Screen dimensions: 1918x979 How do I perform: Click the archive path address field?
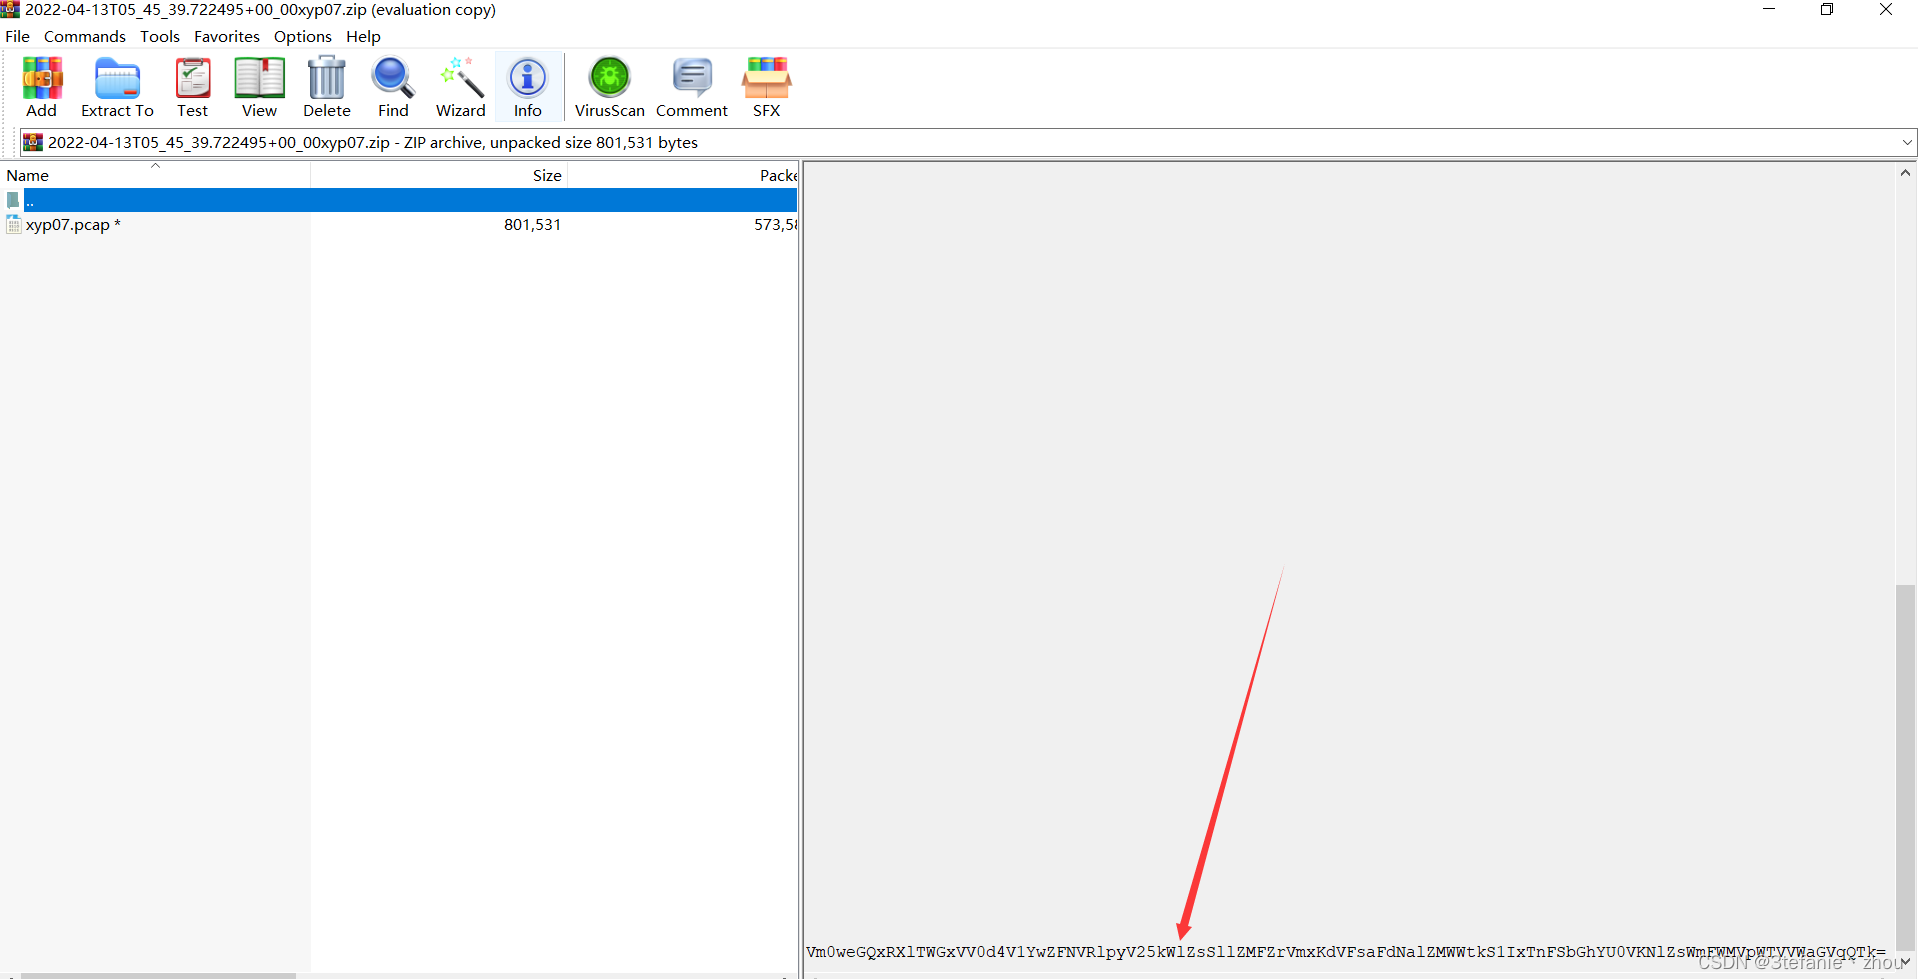tap(966, 142)
